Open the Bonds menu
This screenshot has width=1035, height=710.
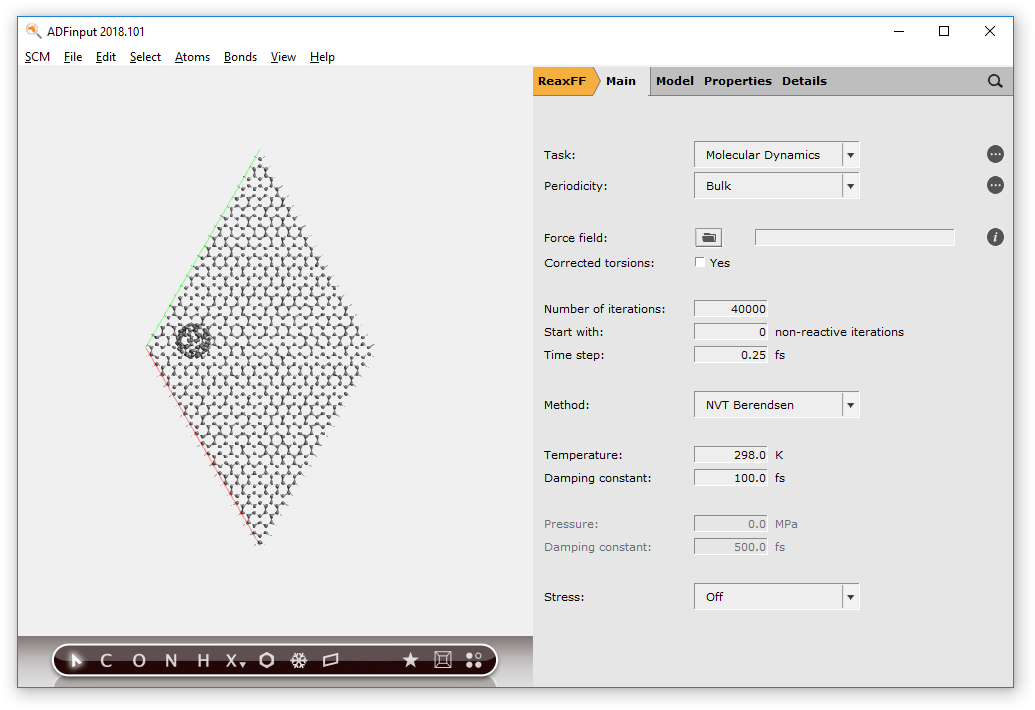[240, 57]
